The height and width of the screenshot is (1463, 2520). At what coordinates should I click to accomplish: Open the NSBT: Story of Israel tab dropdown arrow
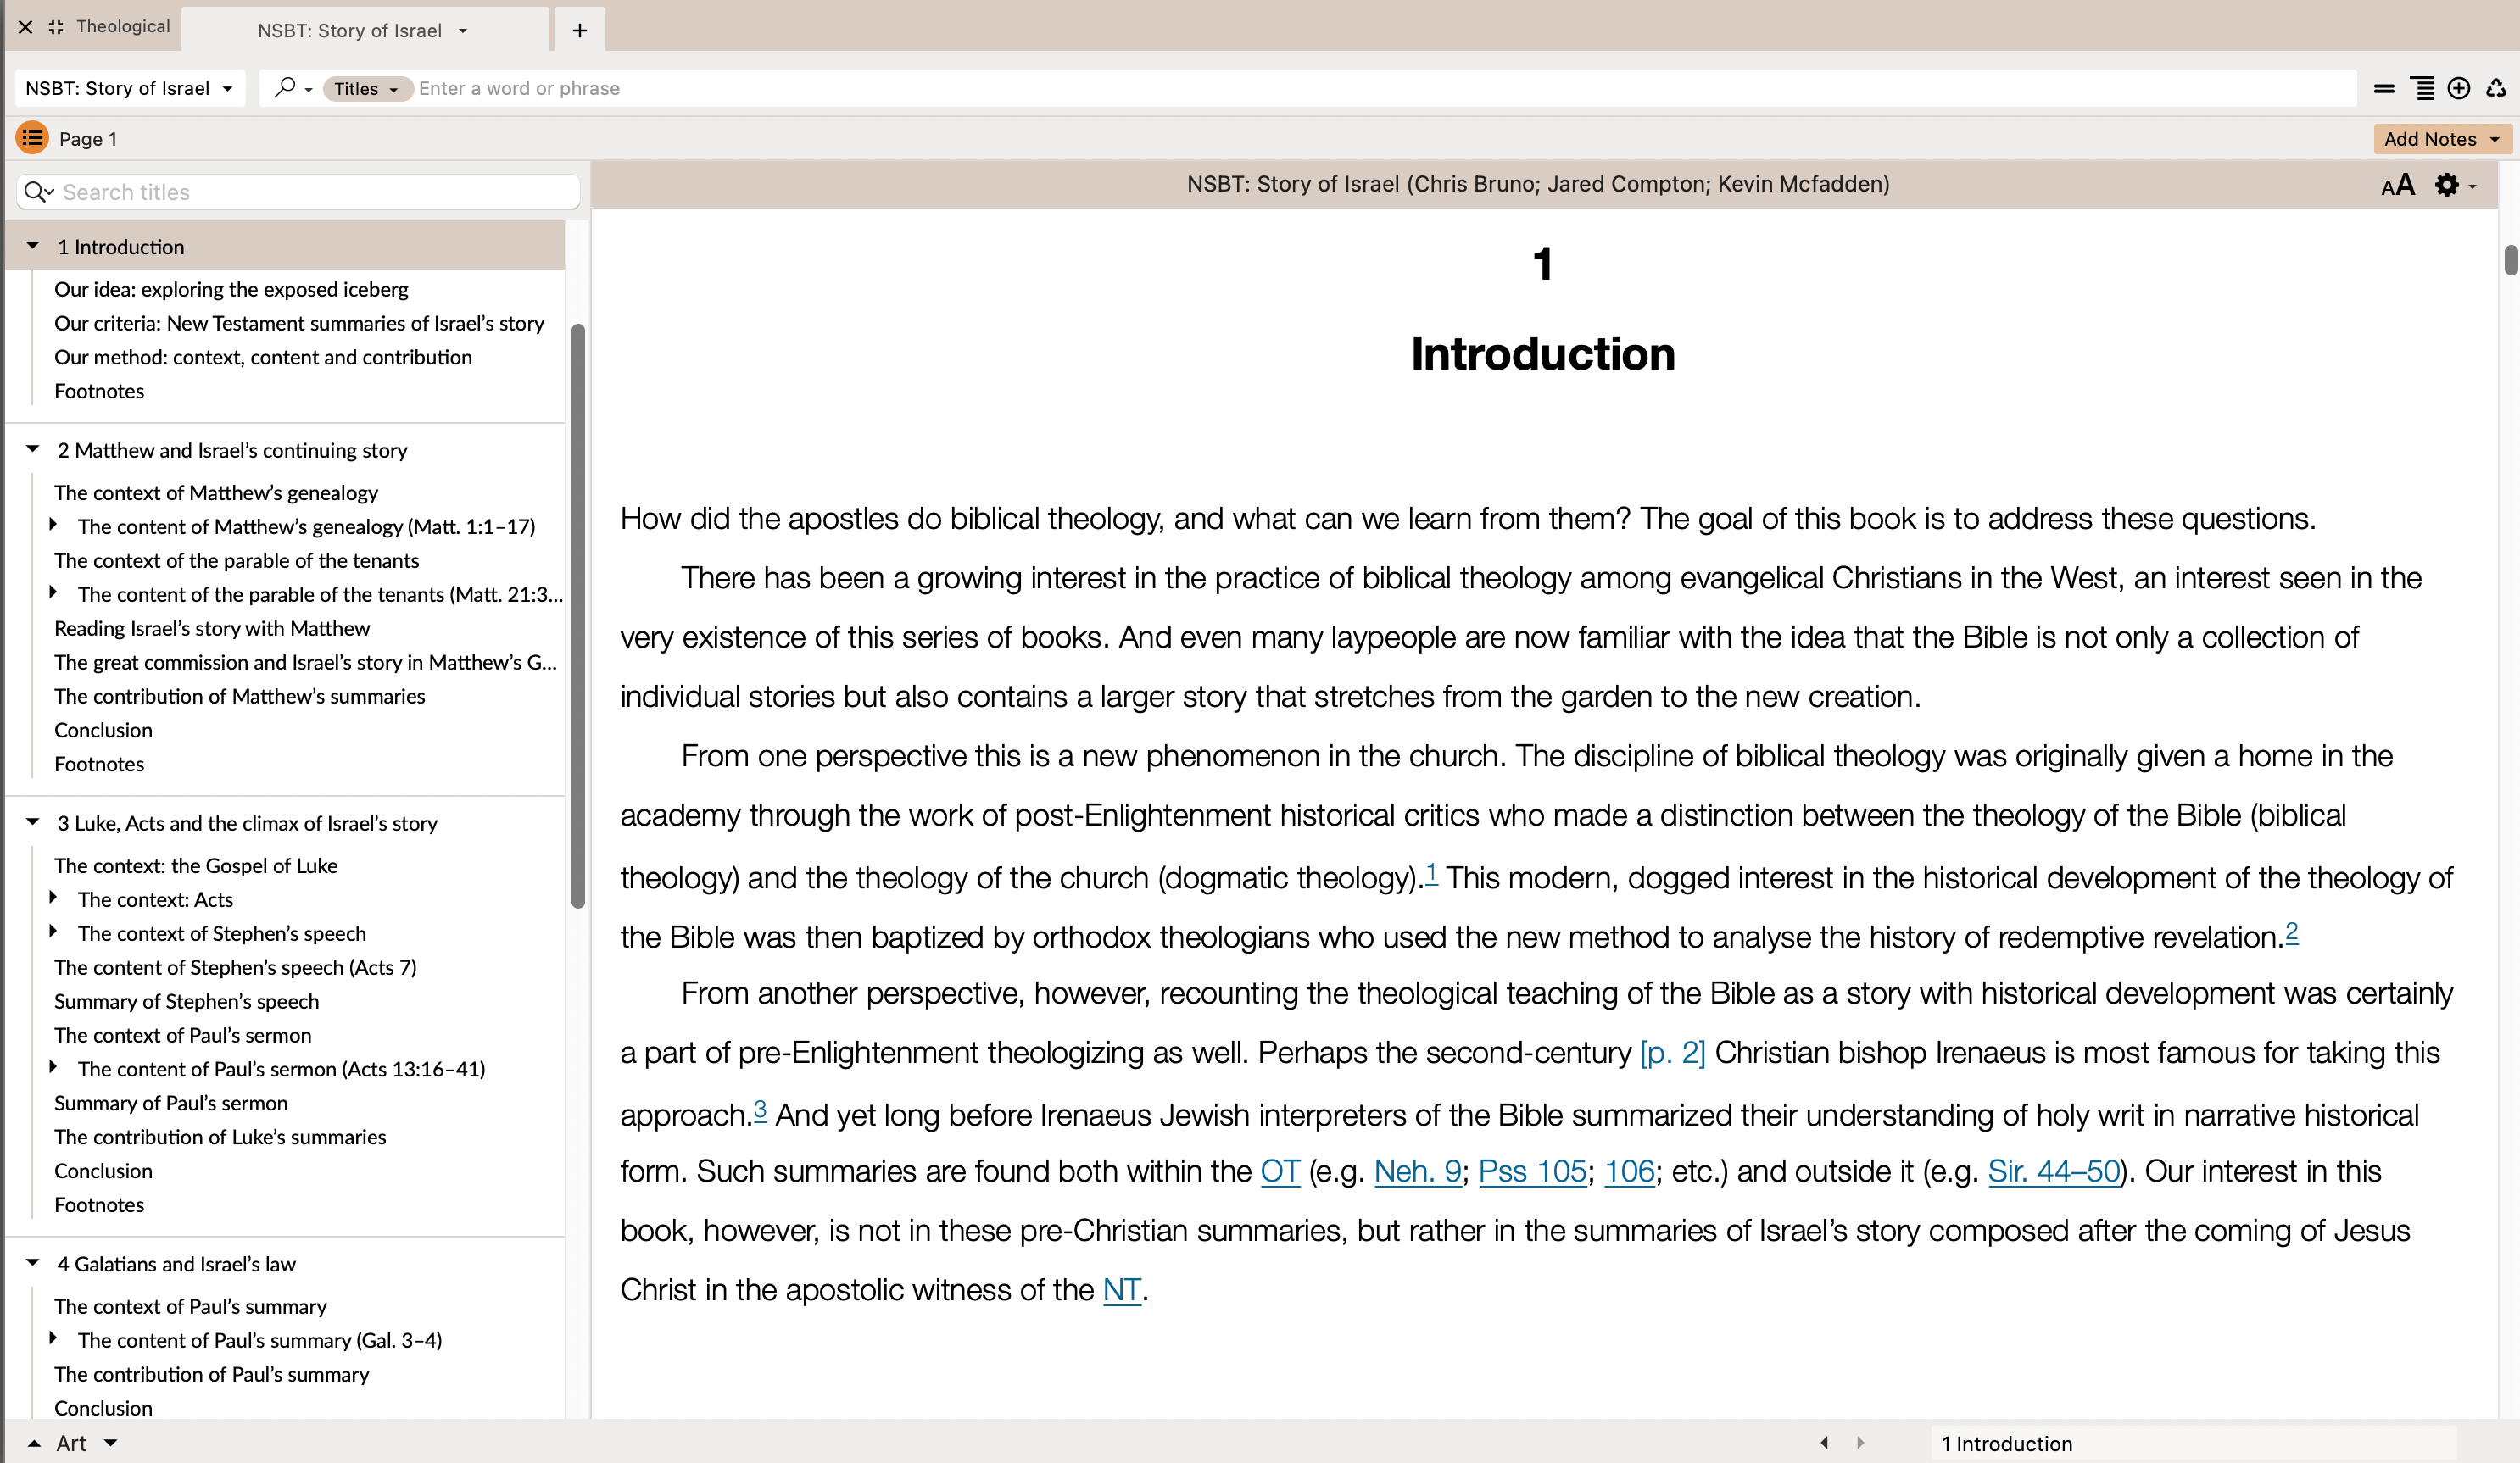[x=463, y=31]
